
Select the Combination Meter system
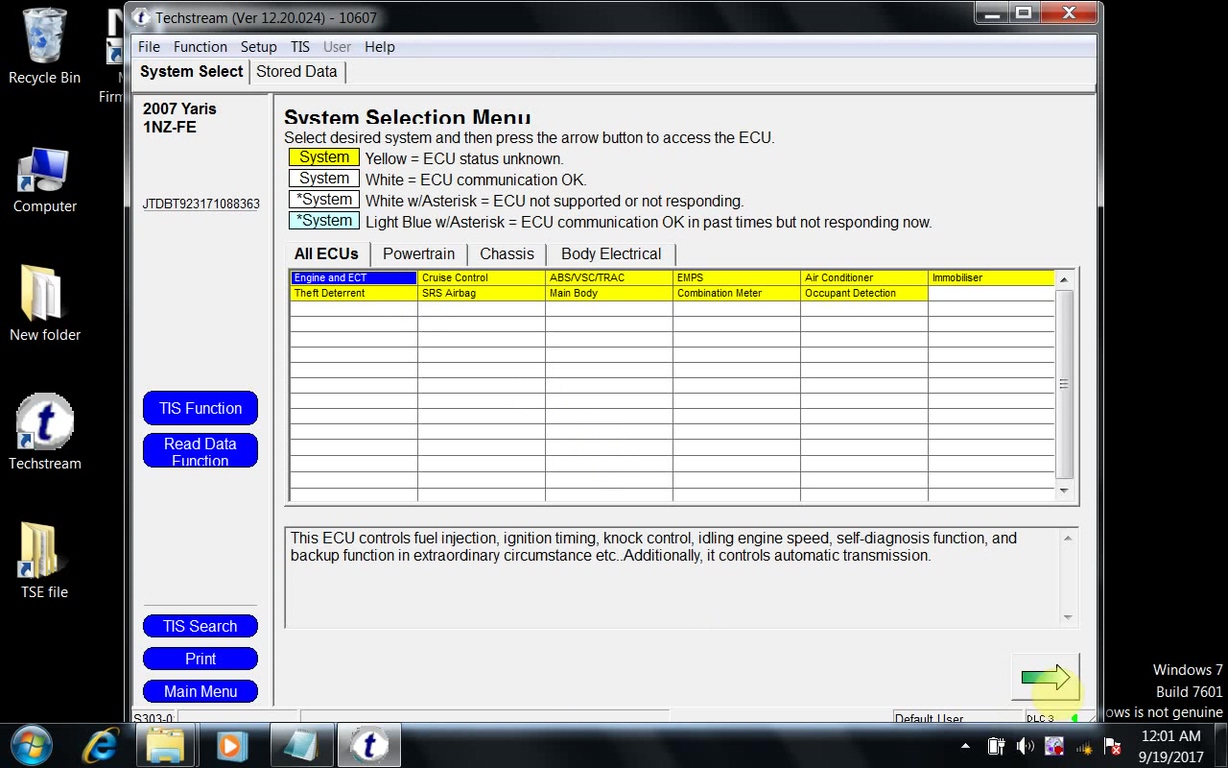point(737,293)
